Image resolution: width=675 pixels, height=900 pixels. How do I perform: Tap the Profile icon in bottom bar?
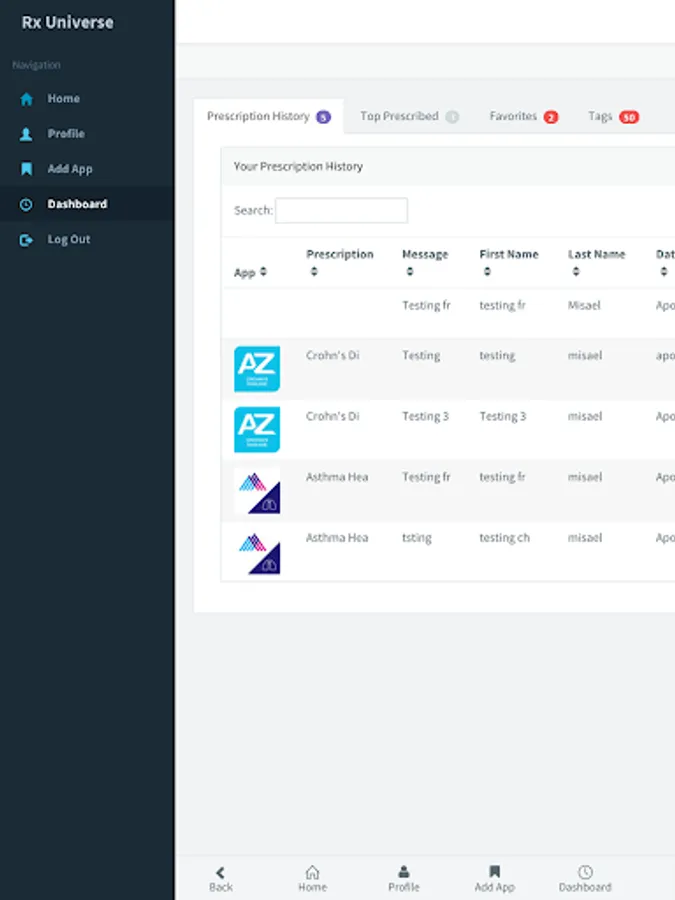coord(404,872)
